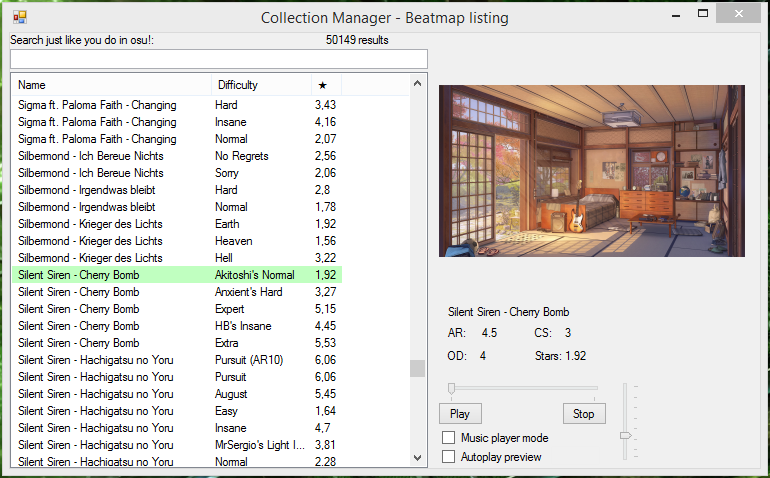Click the list scrollbar down arrow
The image size is (770, 478).
coord(417,457)
